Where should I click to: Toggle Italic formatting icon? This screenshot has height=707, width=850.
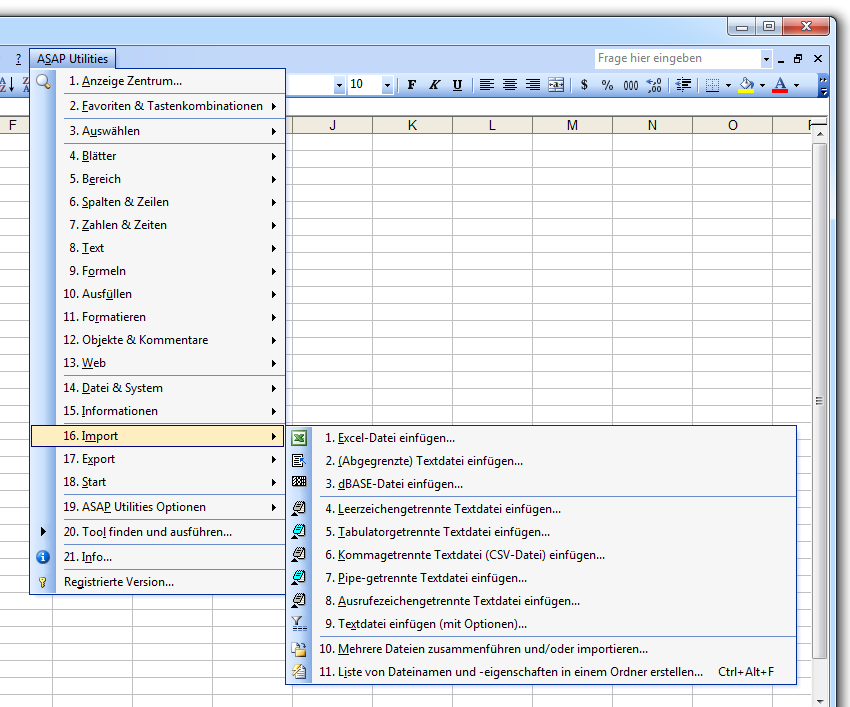click(x=434, y=85)
